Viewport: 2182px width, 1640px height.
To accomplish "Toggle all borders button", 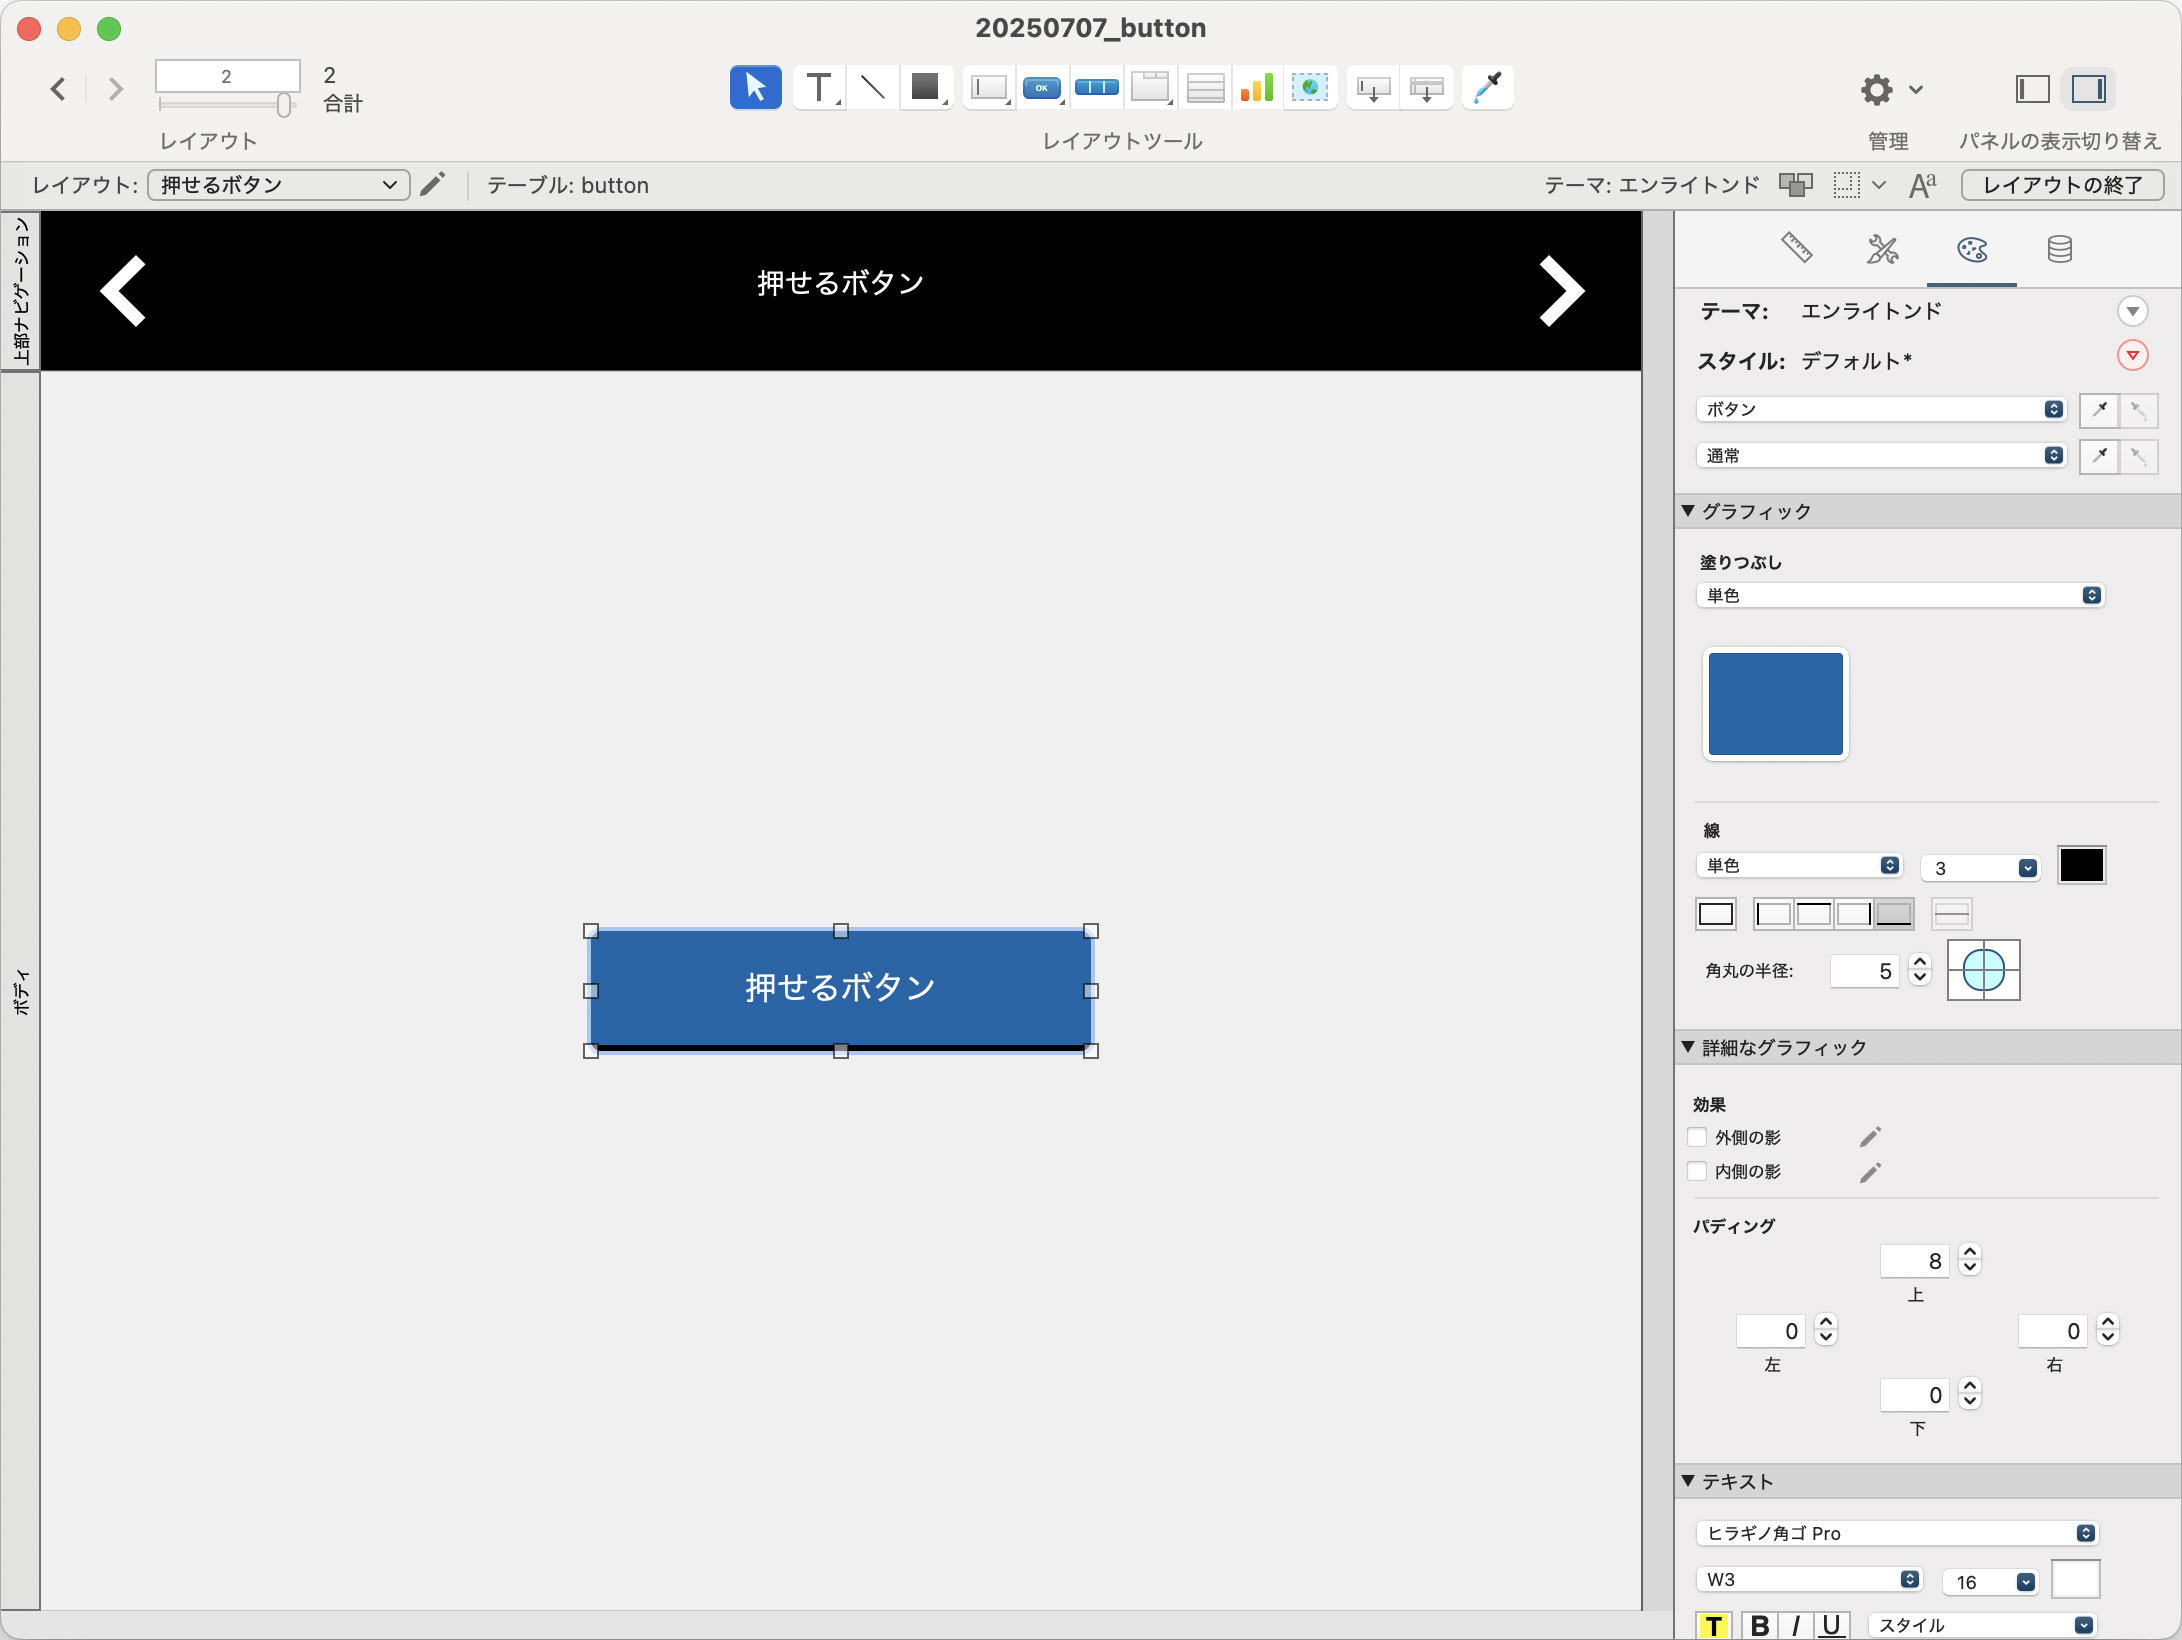I will click(1716, 914).
